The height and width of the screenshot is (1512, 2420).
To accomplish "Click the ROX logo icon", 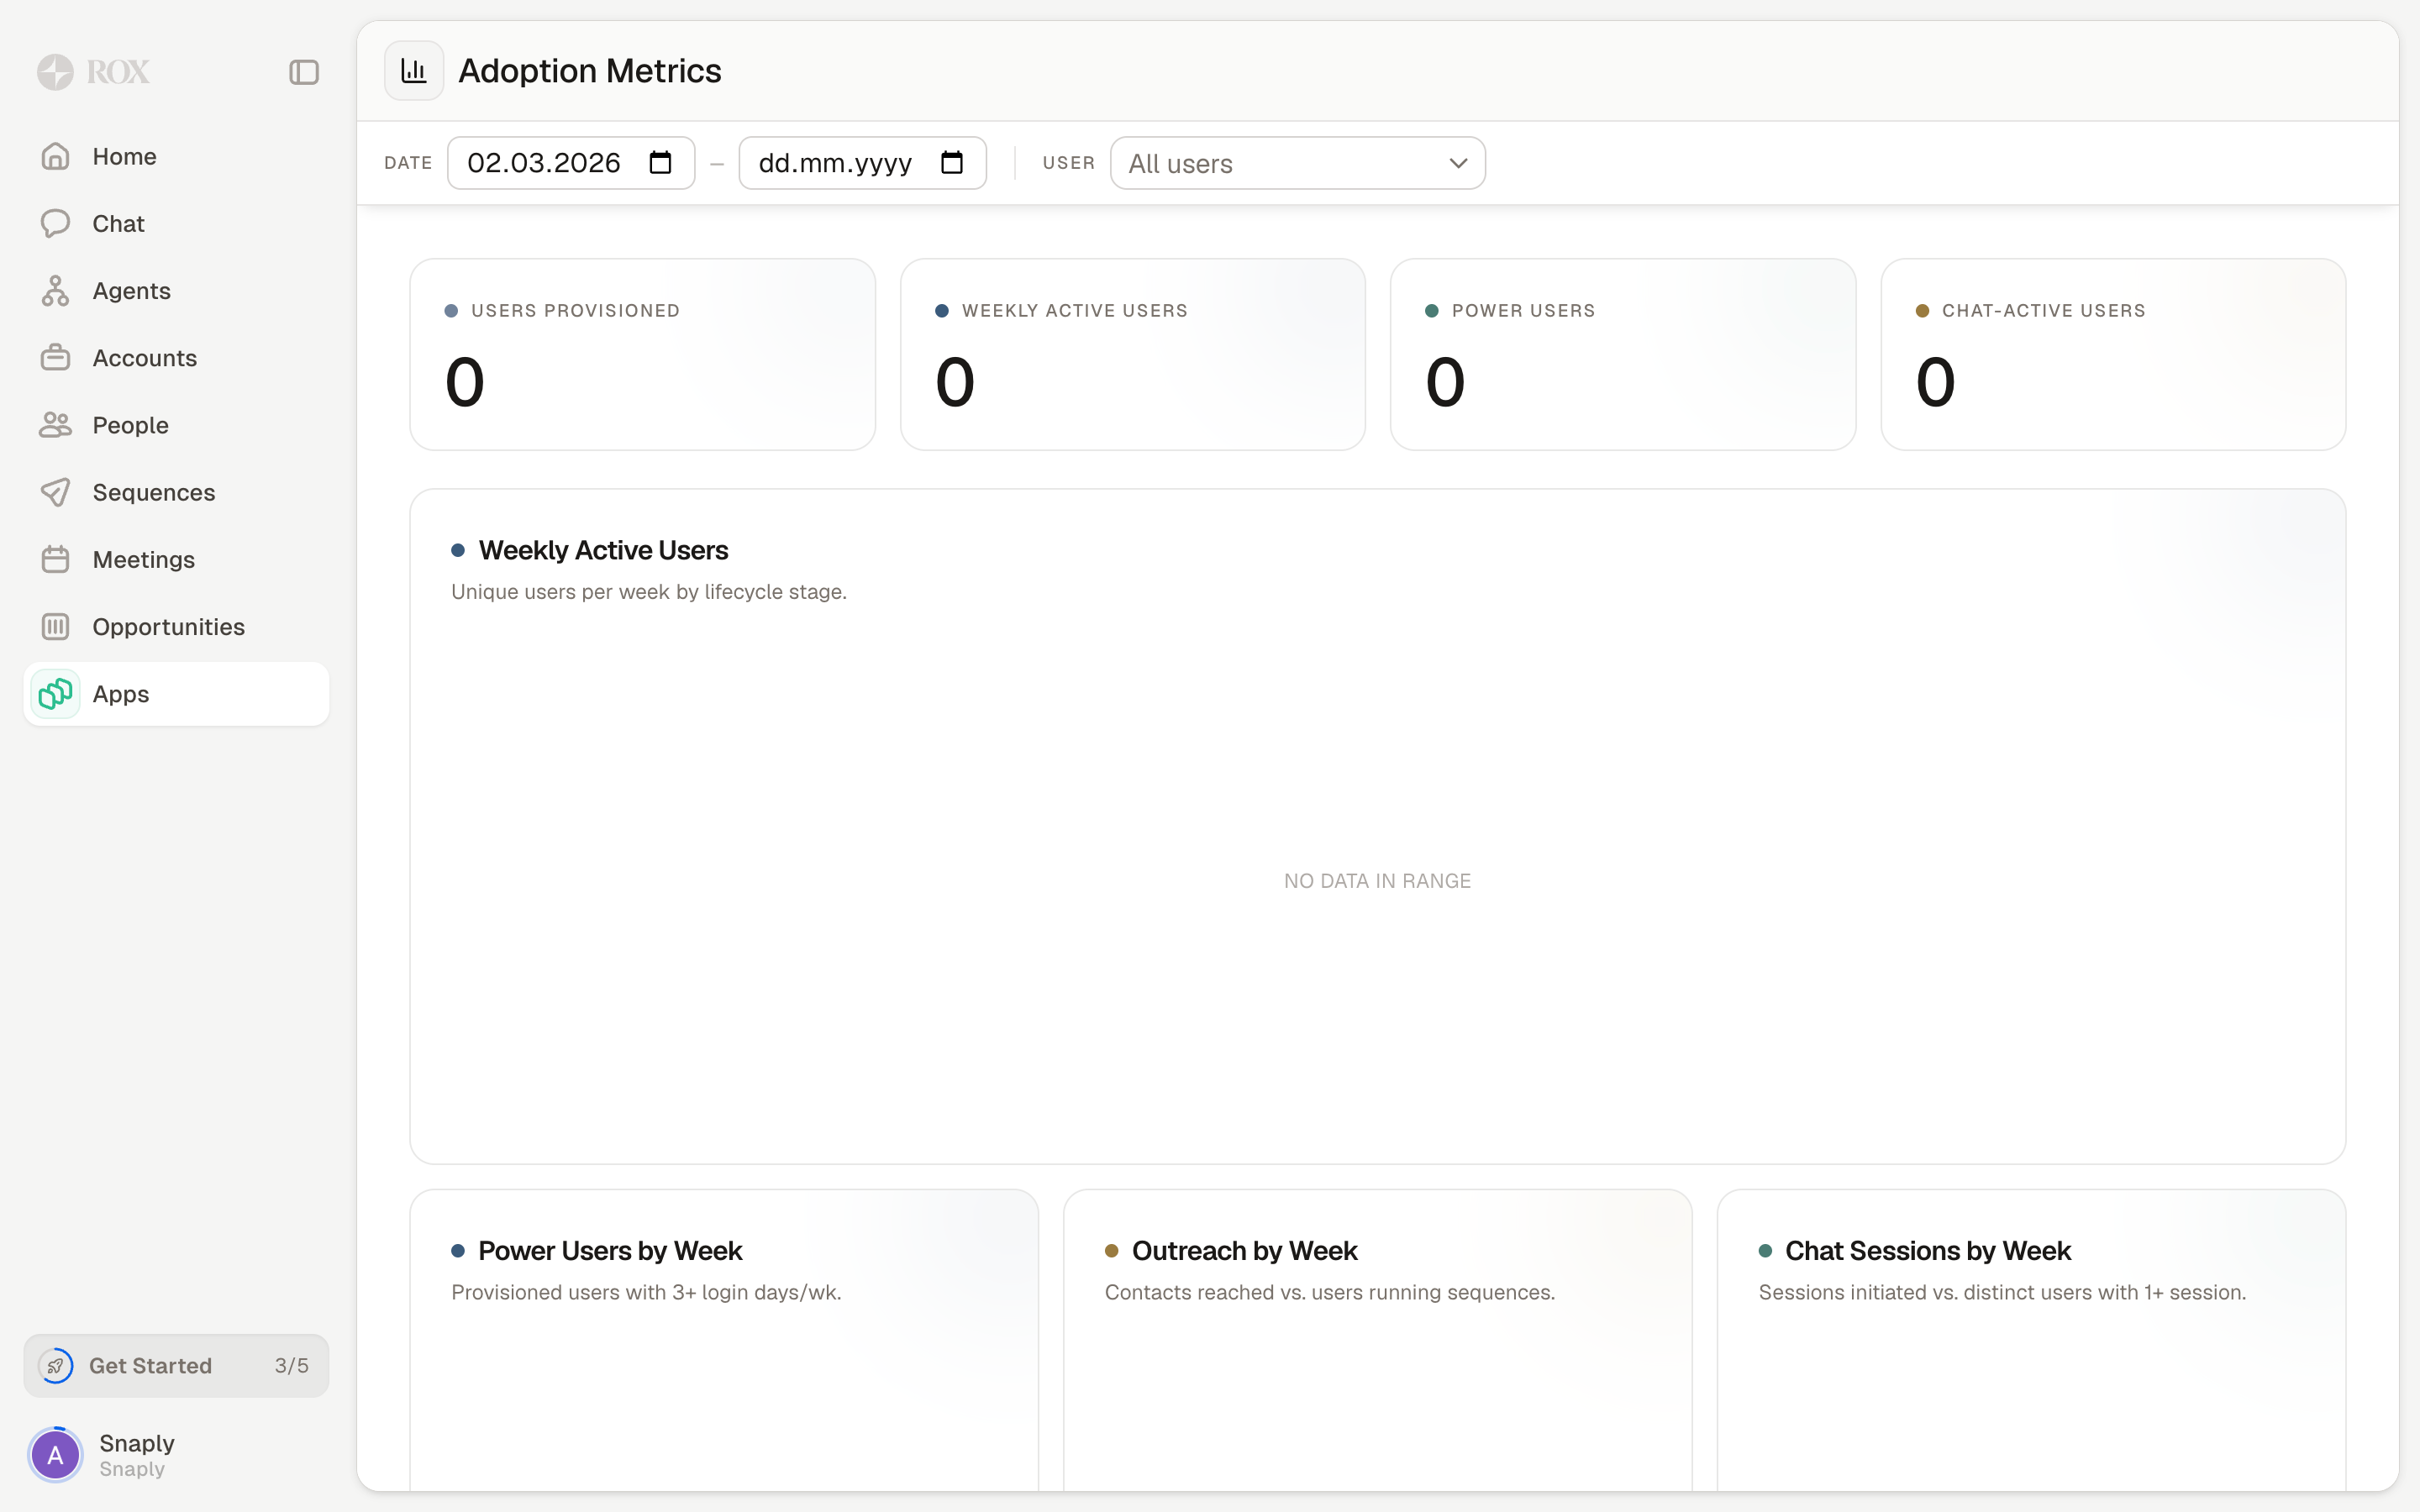I will tap(55, 72).
